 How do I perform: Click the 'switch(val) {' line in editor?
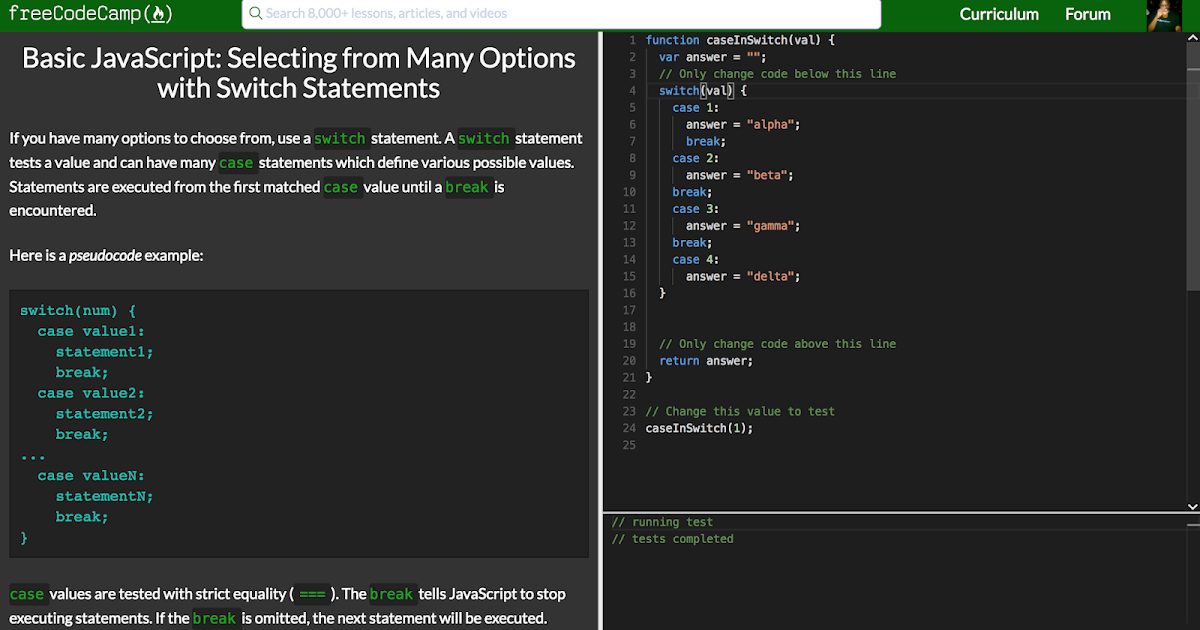click(x=703, y=91)
